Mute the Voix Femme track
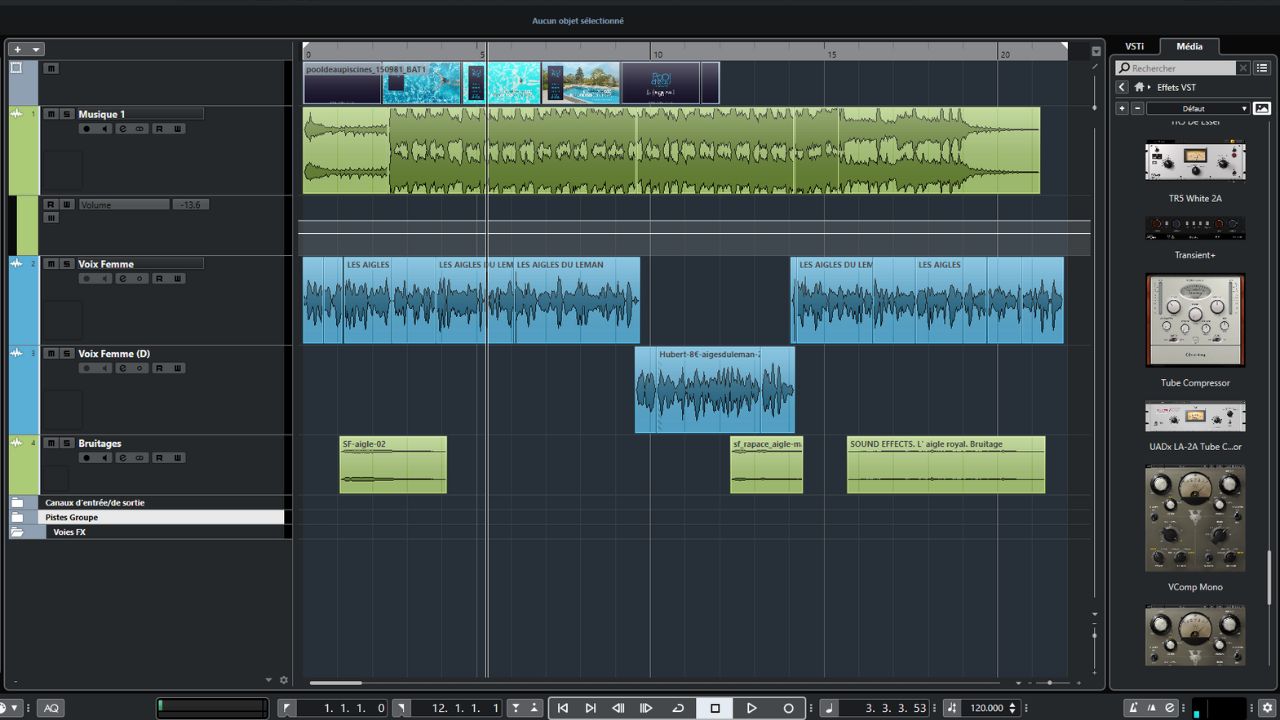This screenshot has width=1280, height=720. click(52, 264)
